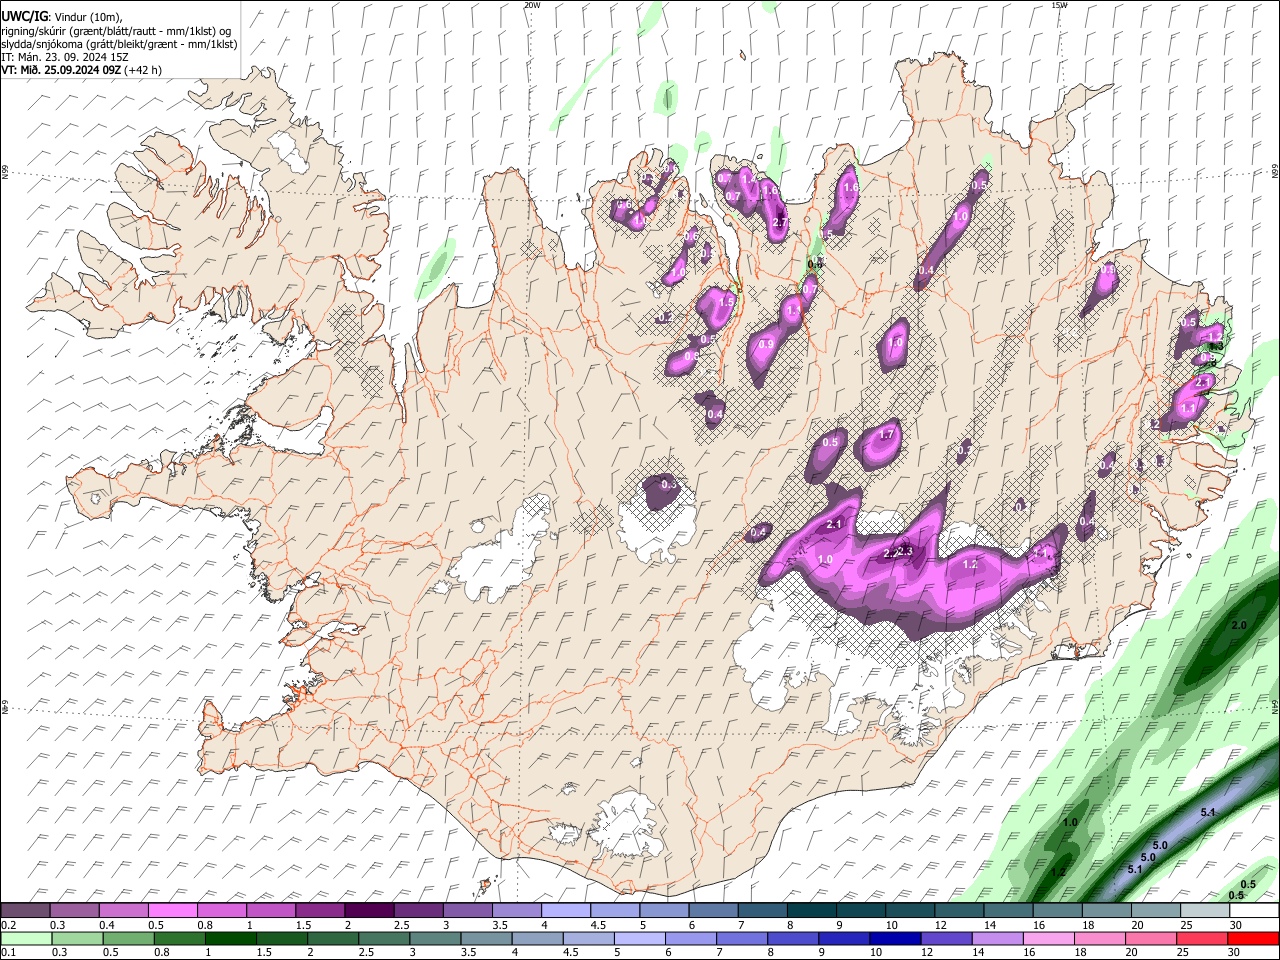Click the 15W longitude label at the top edge
The width and height of the screenshot is (1280, 960).
[x=1059, y=5]
